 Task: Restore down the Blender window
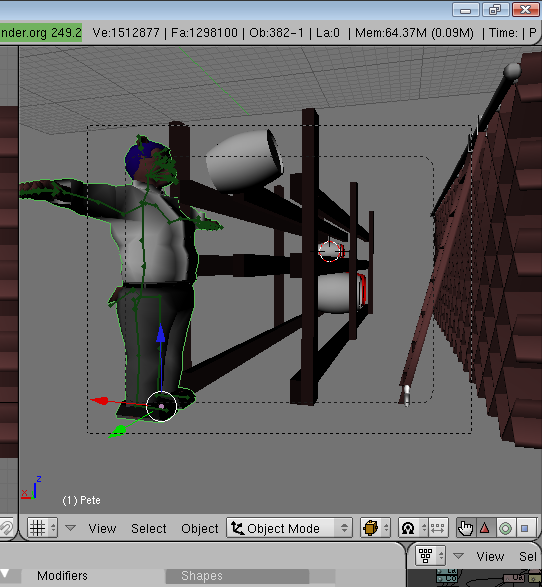pyautogui.click(x=495, y=10)
